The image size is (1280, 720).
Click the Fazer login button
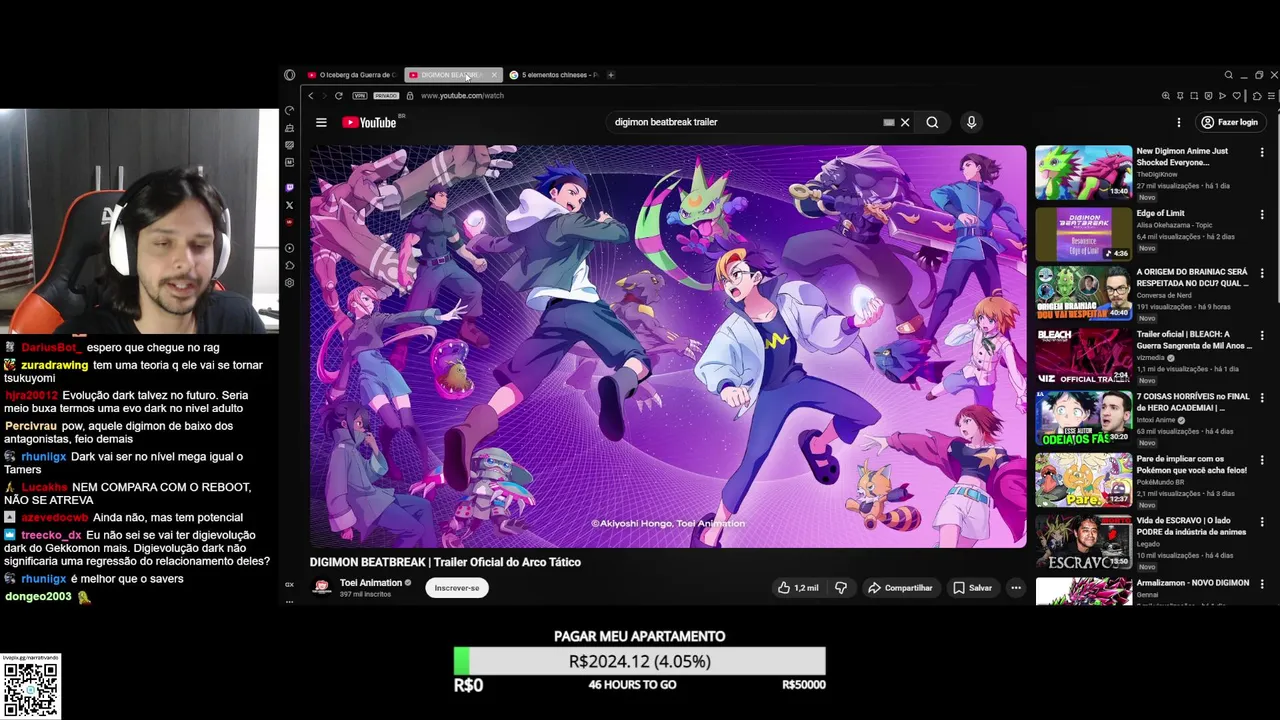pyautogui.click(x=1230, y=122)
